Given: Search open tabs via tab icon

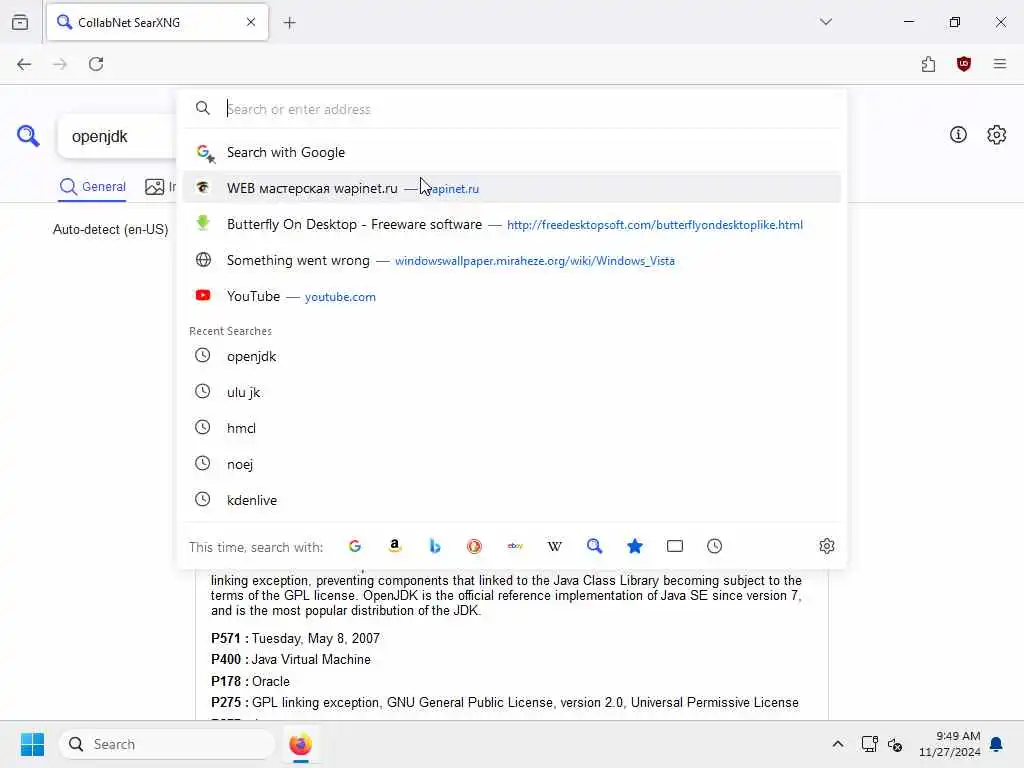Looking at the screenshot, I should (675, 546).
